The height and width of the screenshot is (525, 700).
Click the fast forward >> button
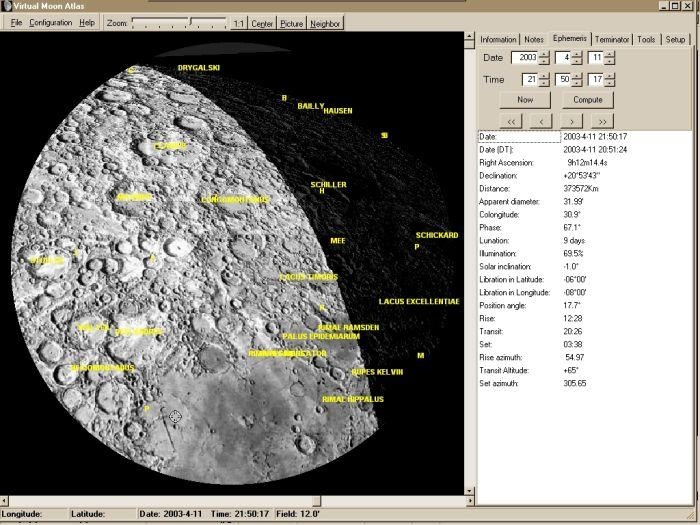pos(602,120)
